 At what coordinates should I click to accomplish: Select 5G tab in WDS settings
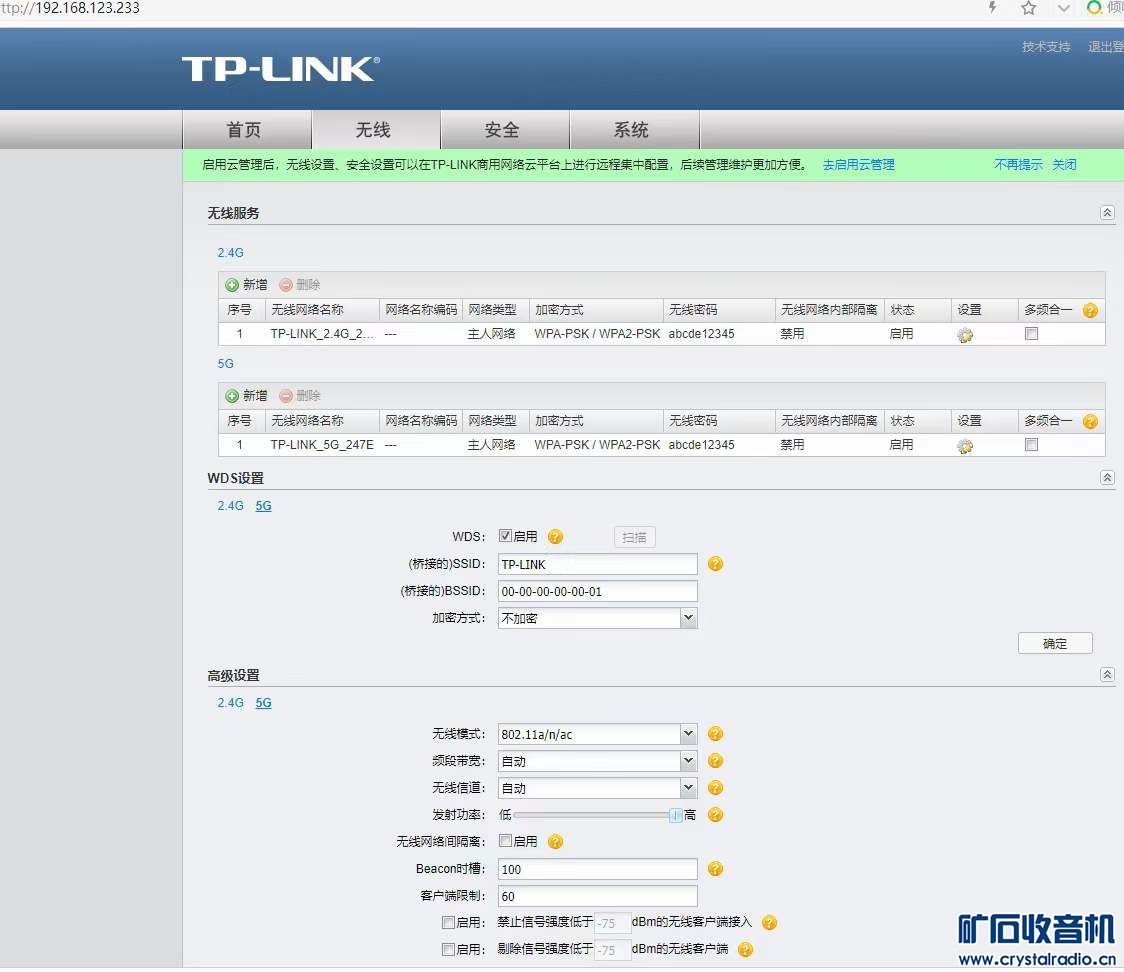(x=264, y=506)
